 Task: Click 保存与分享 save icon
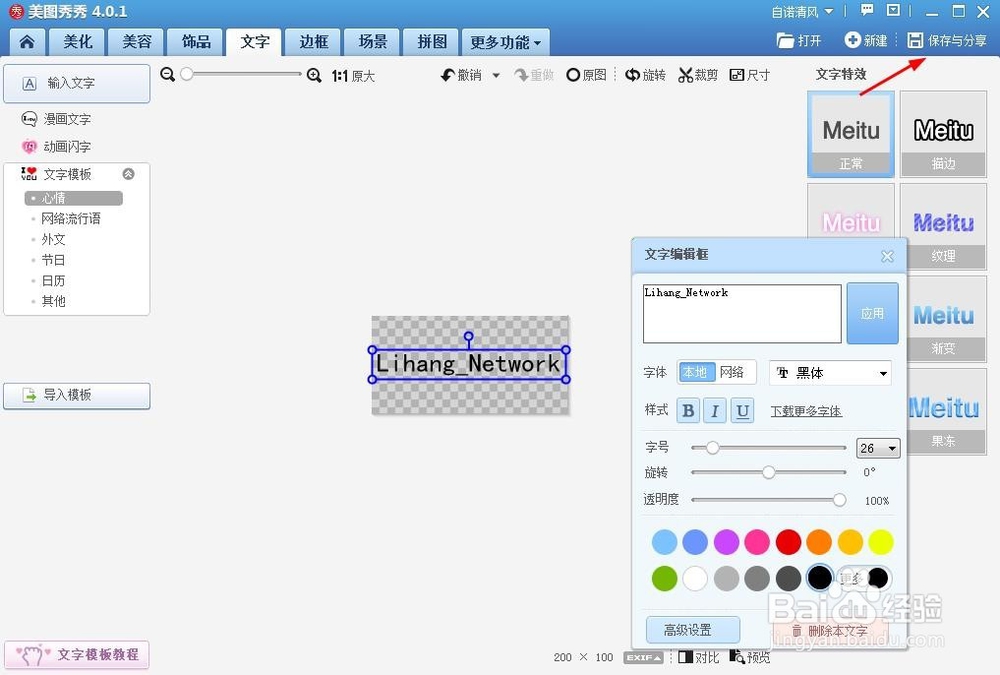coord(915,40)
